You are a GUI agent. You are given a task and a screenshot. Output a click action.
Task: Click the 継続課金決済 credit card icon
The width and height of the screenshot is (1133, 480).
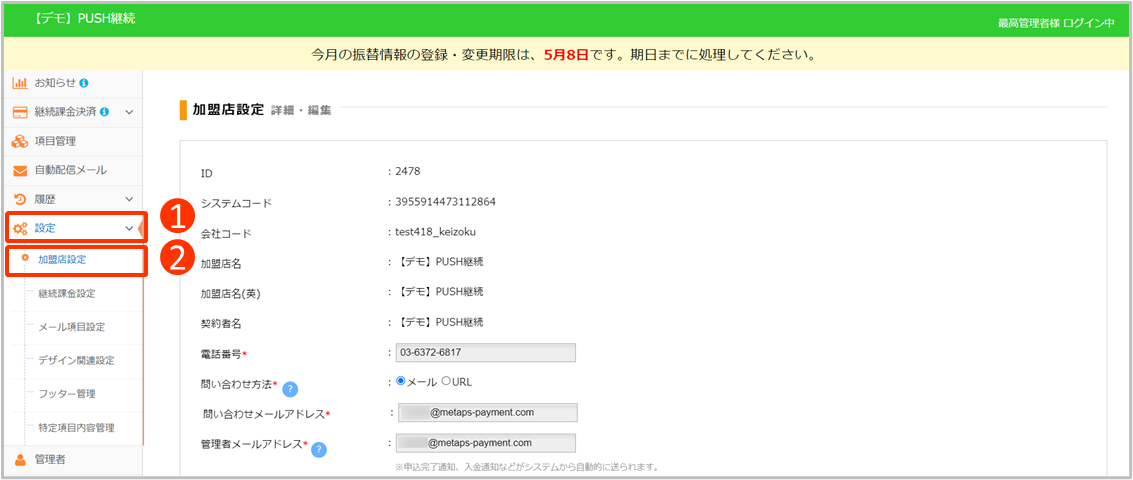[x=19, y=111]
